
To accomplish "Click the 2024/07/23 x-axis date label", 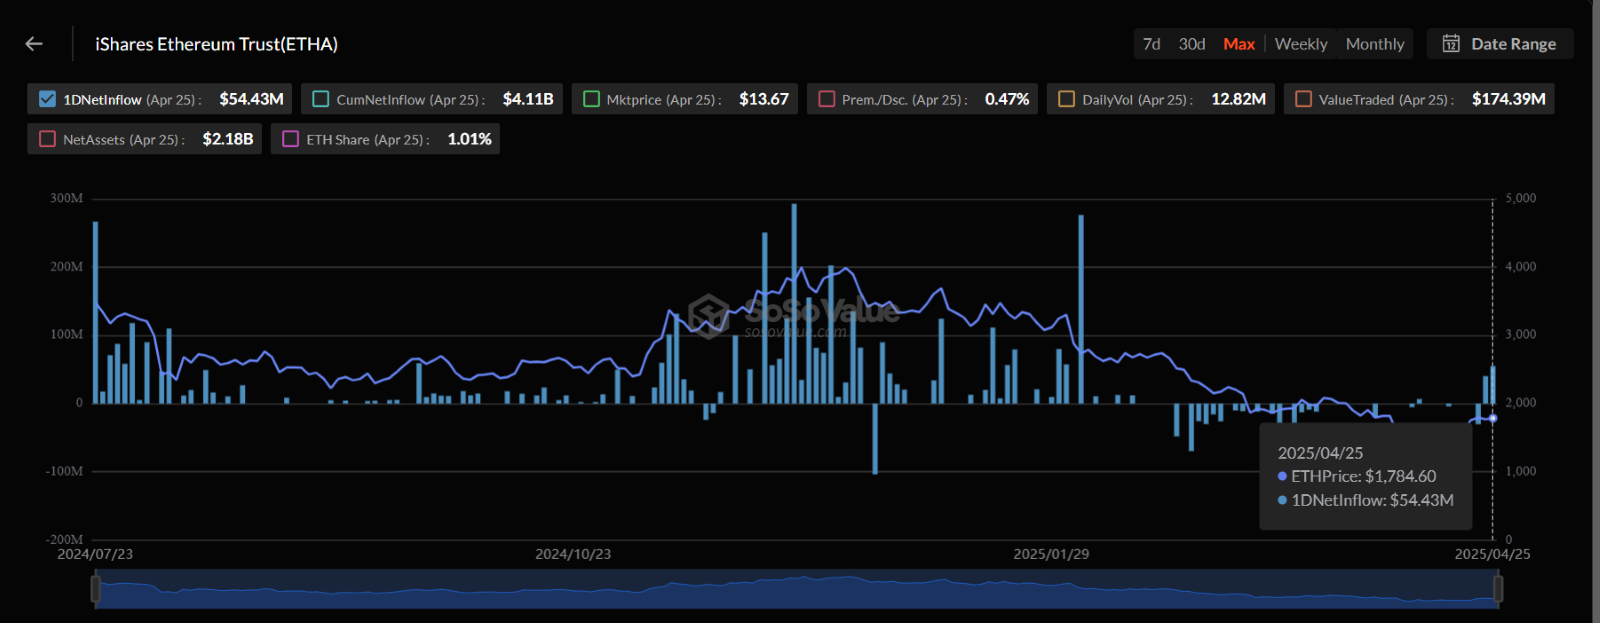I will pyautogui.click(x=95, y=554).
